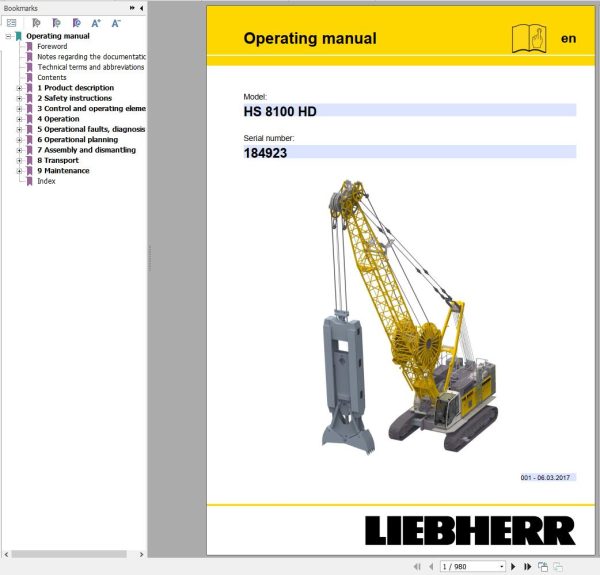The height and width of the screenshot is (575, 600).
Task: Open the Contents bookmark
Action: pyautogui.click(x=52, y=77)
